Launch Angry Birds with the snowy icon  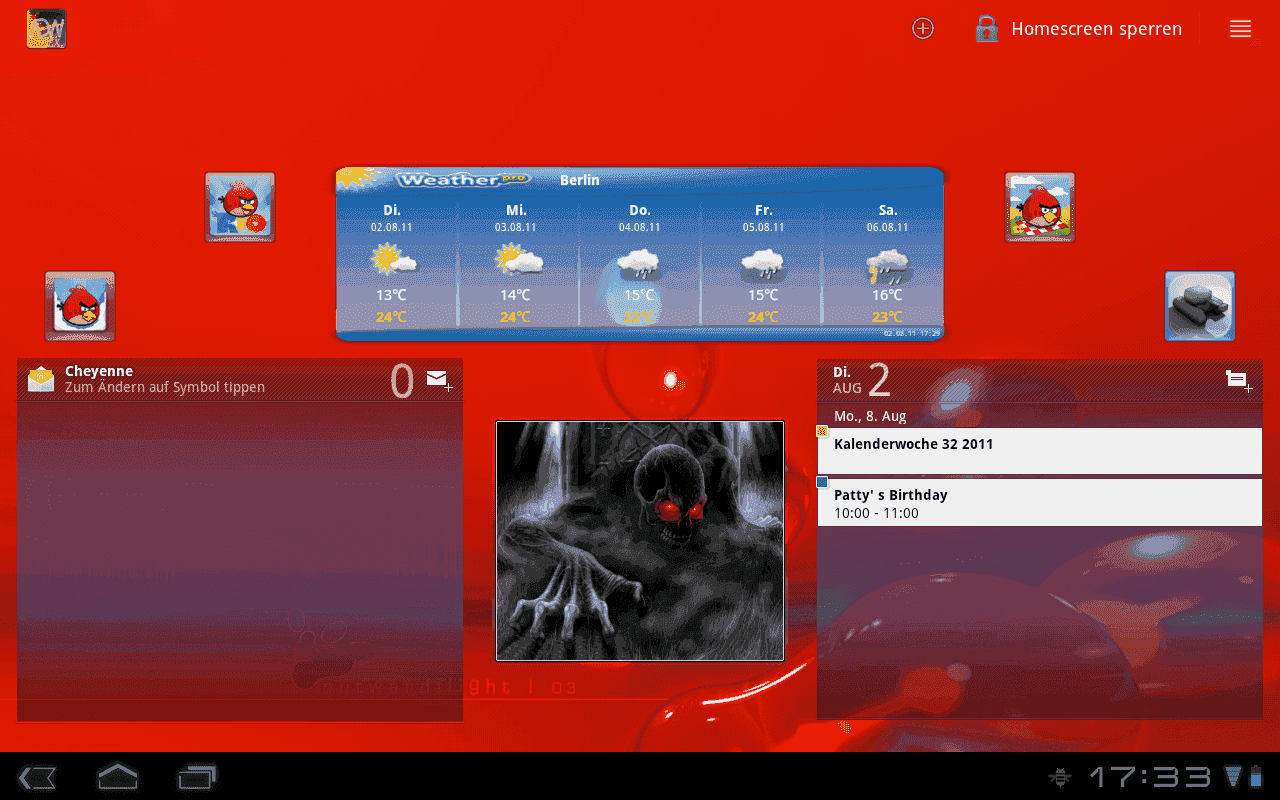(x=80, y=306)
